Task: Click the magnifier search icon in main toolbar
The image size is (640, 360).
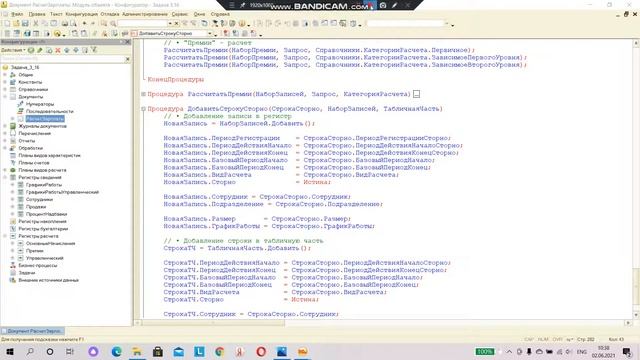Action: pos(113,24)
